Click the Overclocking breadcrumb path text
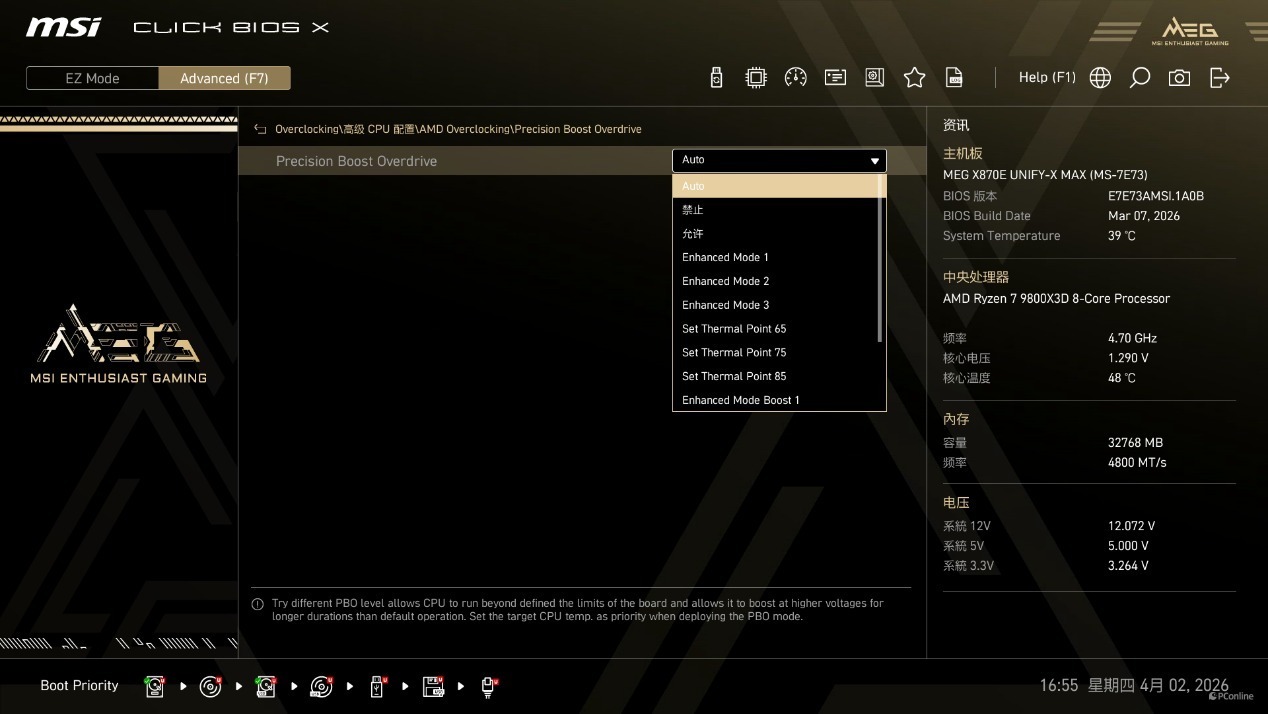This screenshot has height=714, width=1268. point(458,129)
